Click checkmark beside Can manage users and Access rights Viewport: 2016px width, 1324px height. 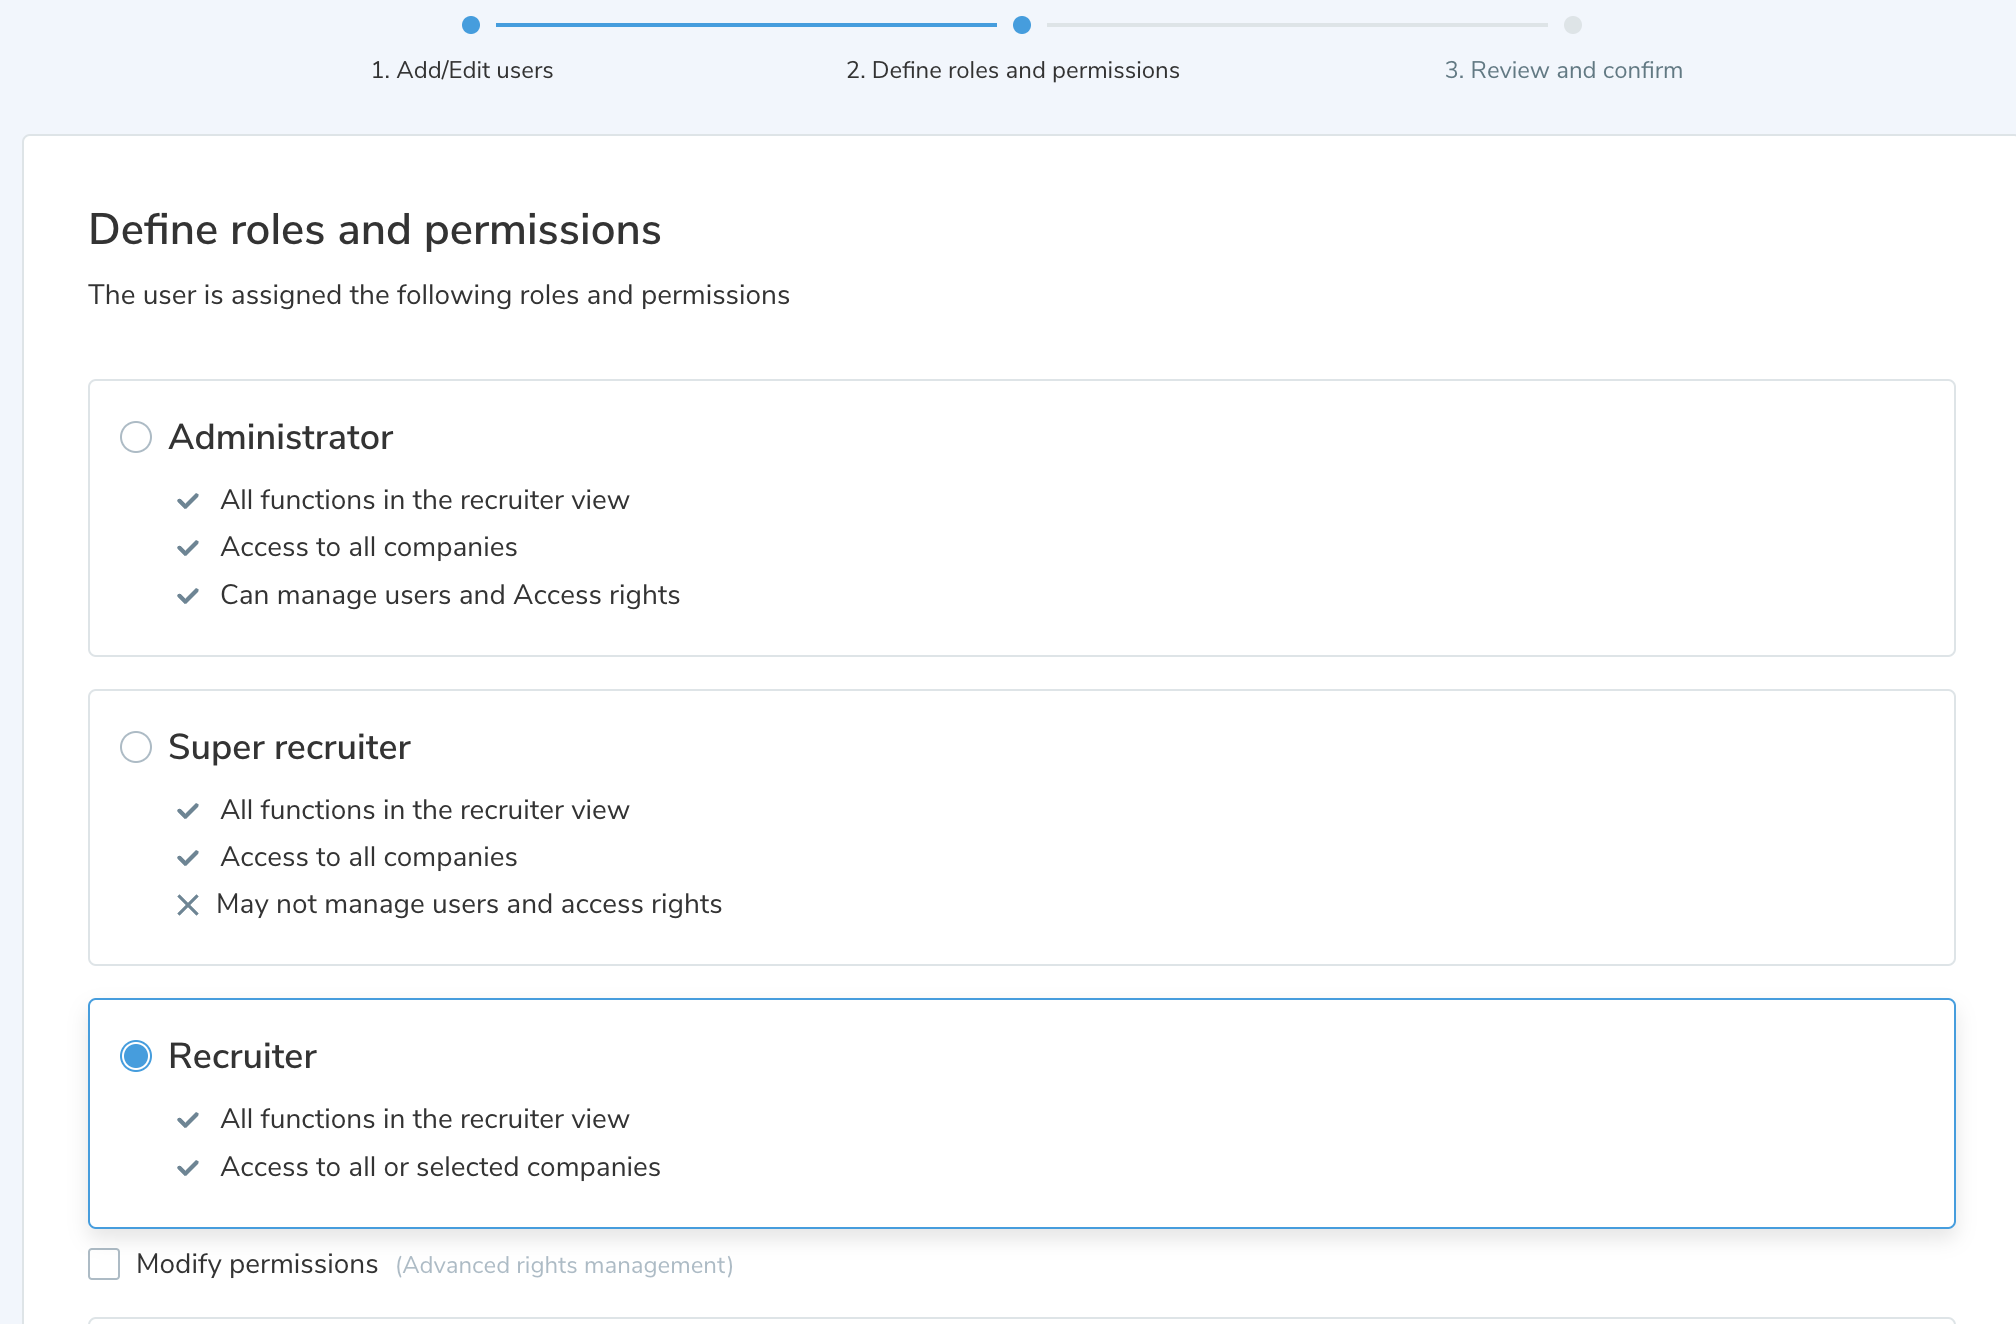tap(187, 596)
